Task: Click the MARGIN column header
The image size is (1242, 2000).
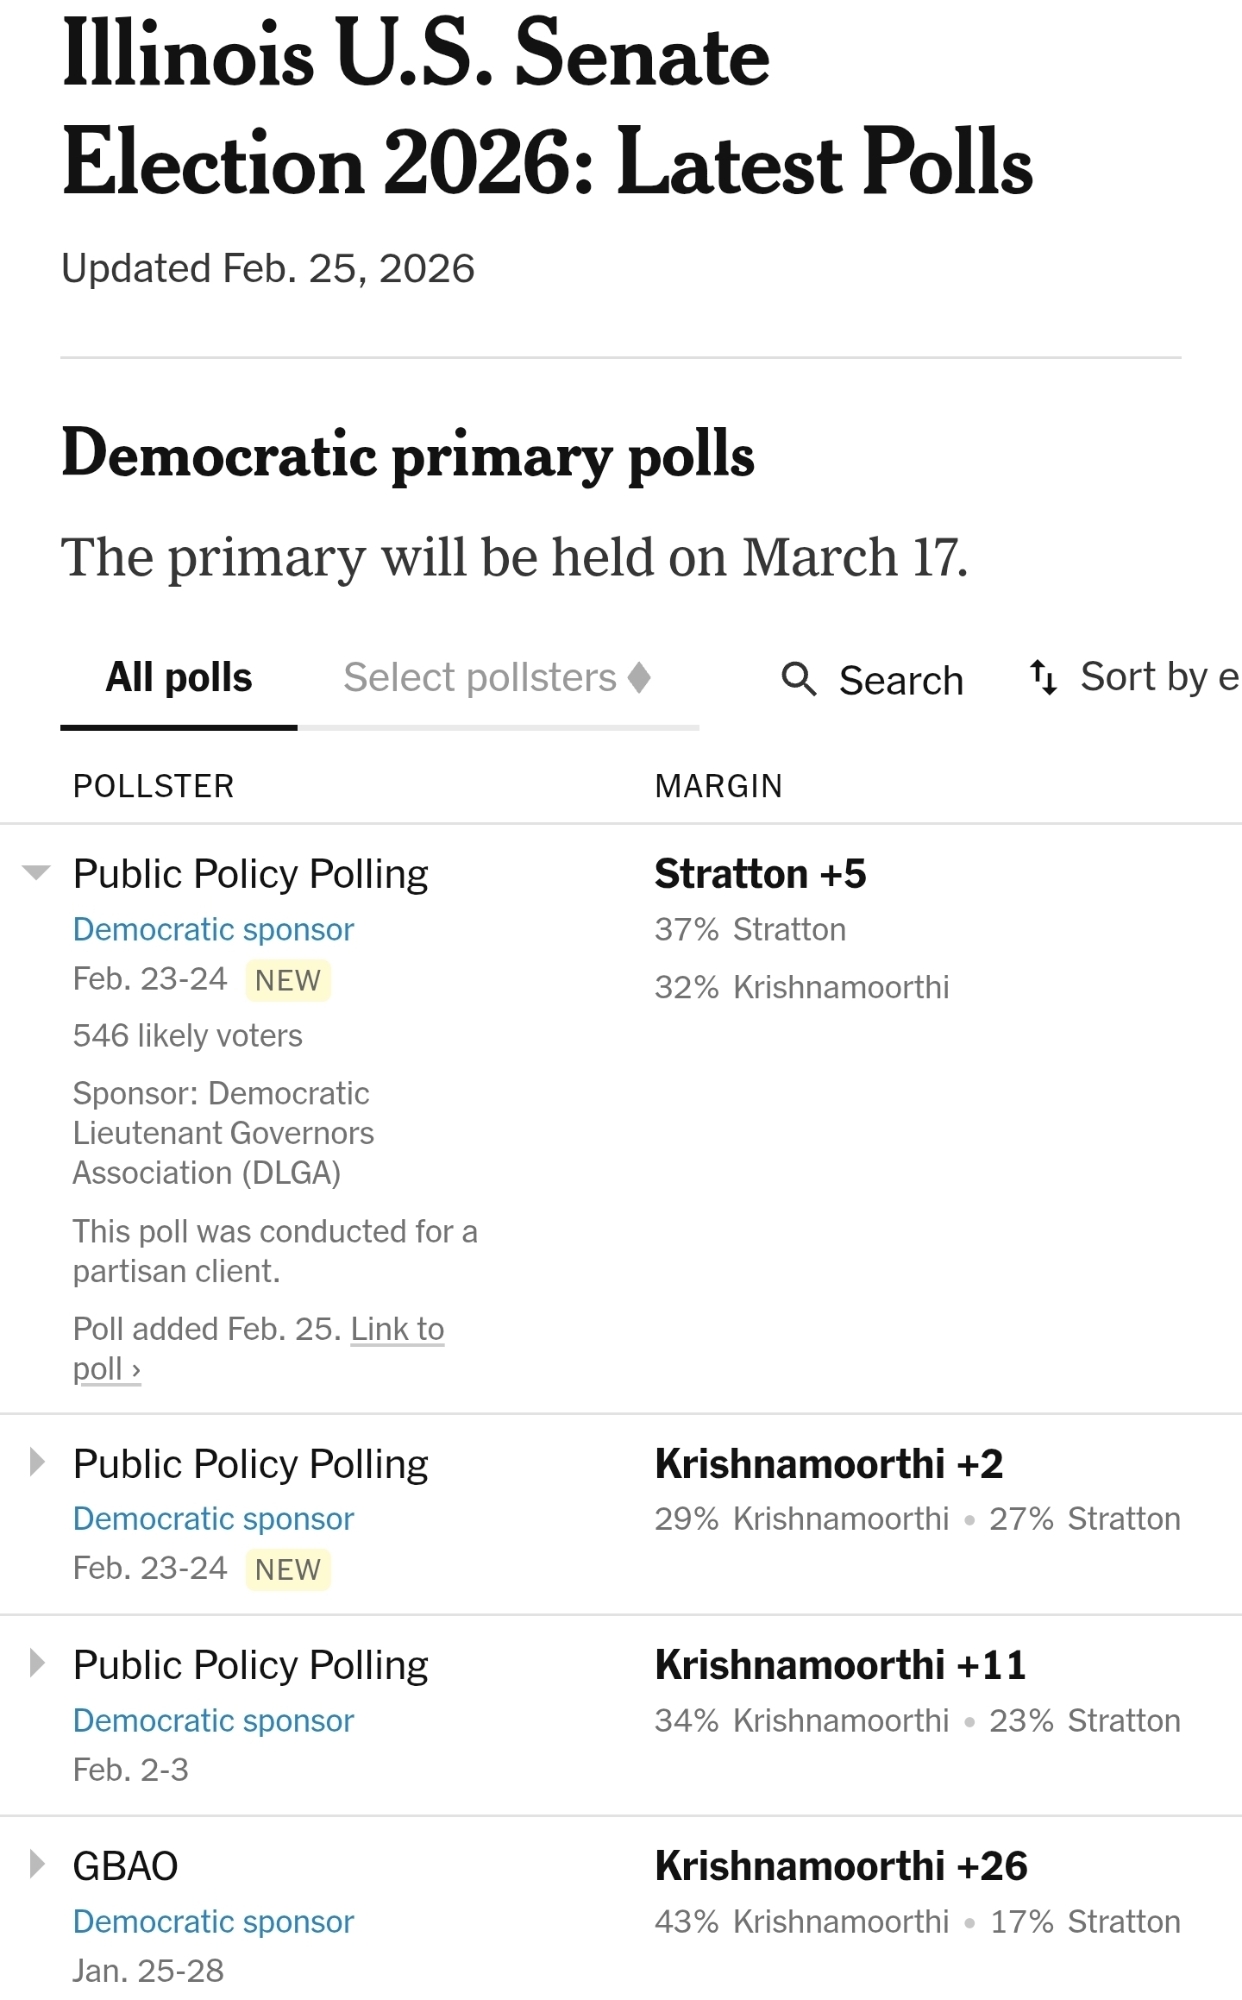Action: tap(718, 786)
